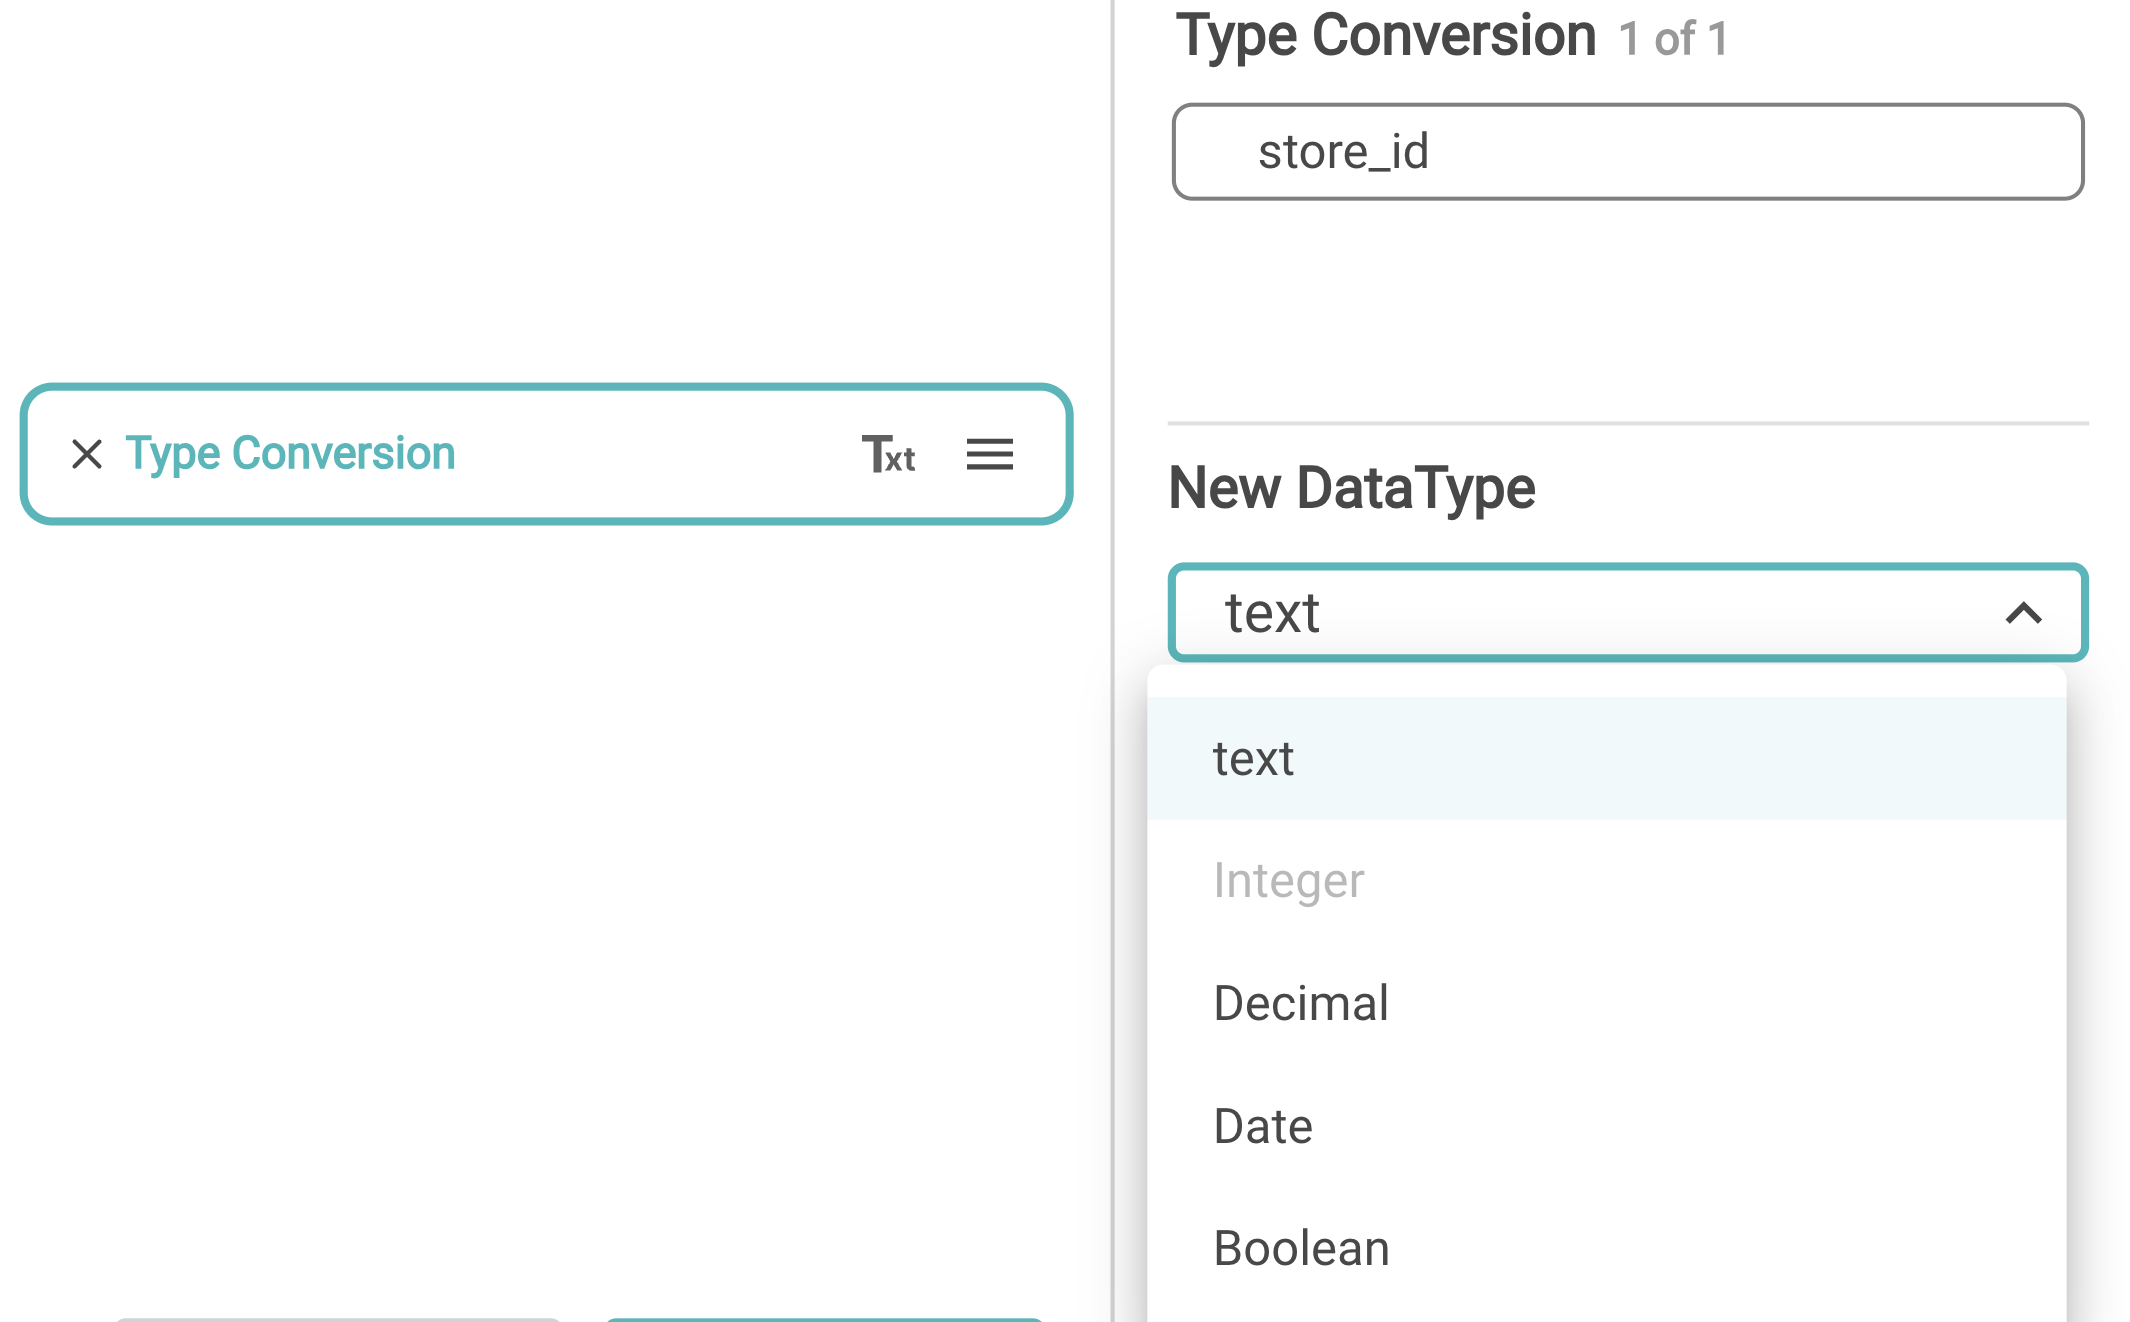The height and width of the screenshot is (1322, 2130).
Task: Click the 1 of 1 counter
Action: coord(1673,40)
